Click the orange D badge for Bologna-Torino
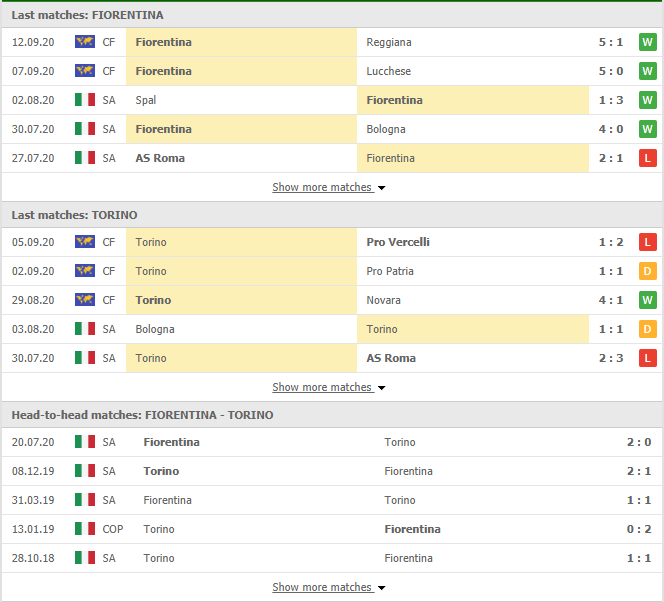 647,329
